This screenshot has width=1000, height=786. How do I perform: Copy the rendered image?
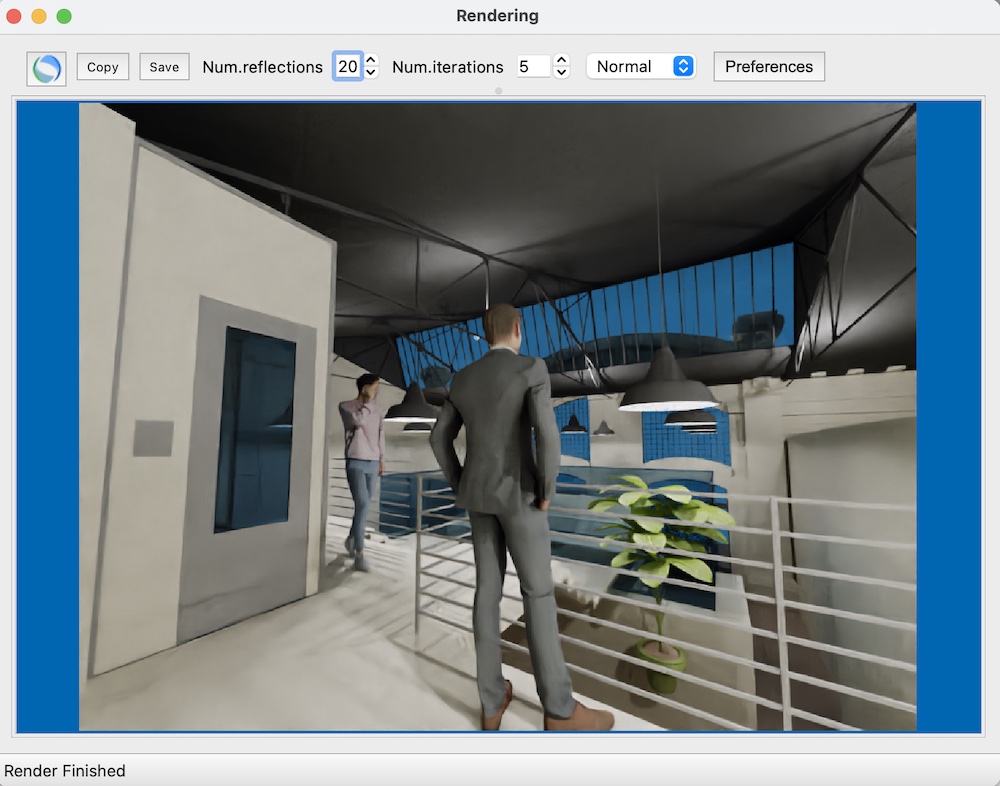click(x=102, y=67)
